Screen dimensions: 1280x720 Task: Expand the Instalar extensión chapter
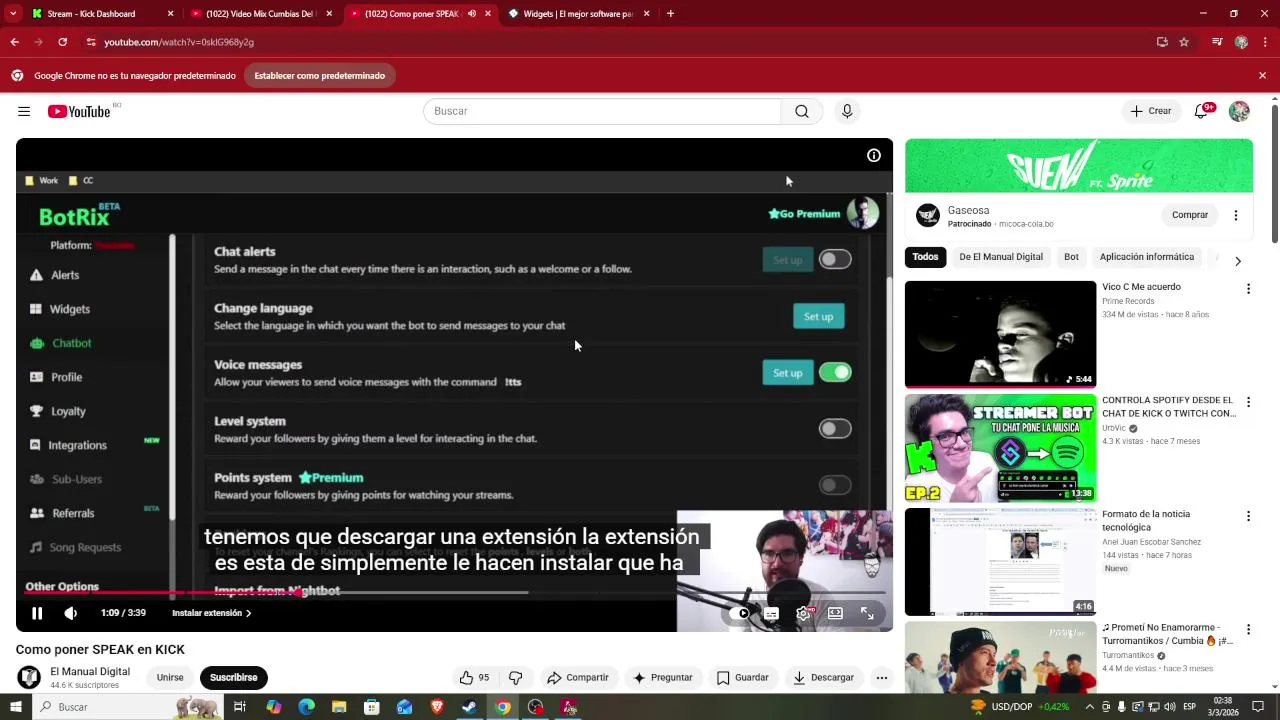[x=211, y=613]
